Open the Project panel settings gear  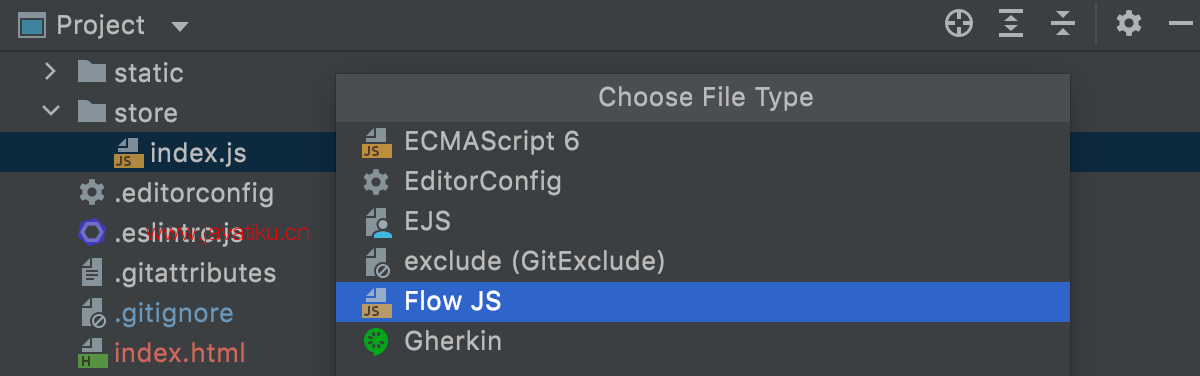(x=1129, y=24)
